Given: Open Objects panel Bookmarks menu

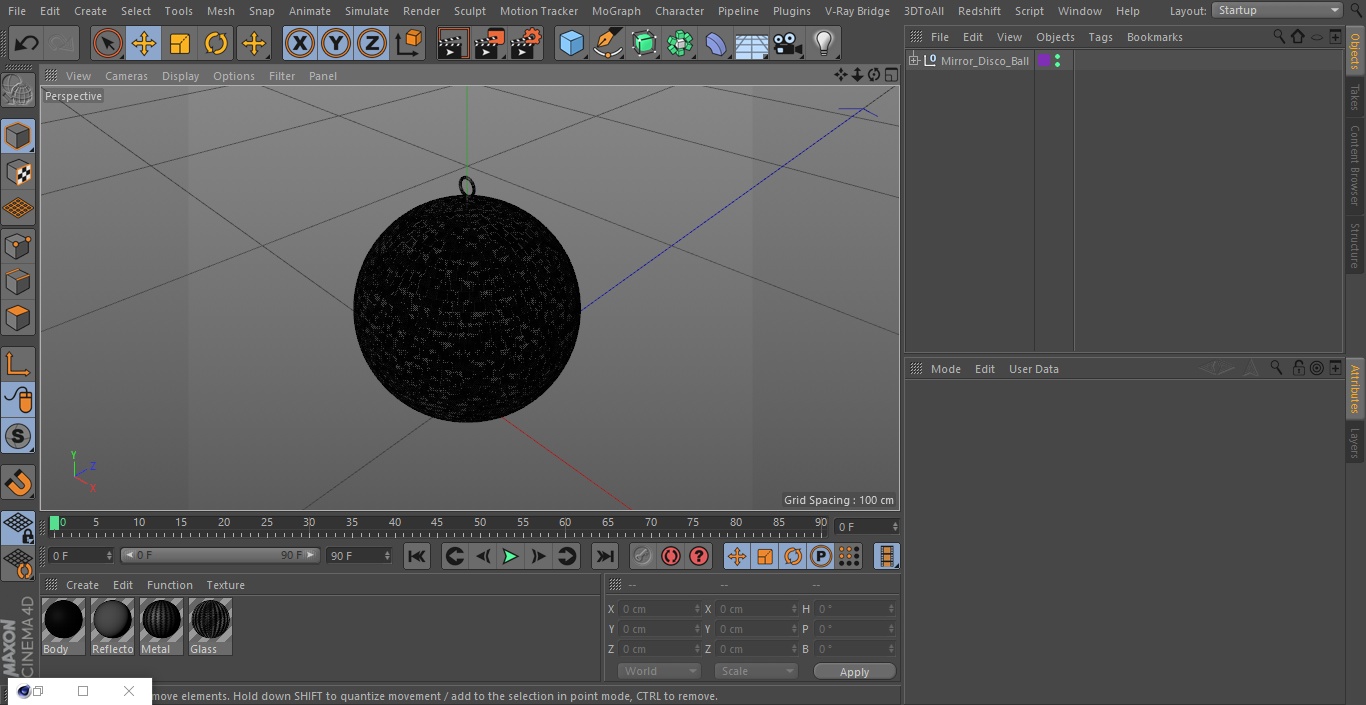Looking at the screenshot, I should (1154, 37).
